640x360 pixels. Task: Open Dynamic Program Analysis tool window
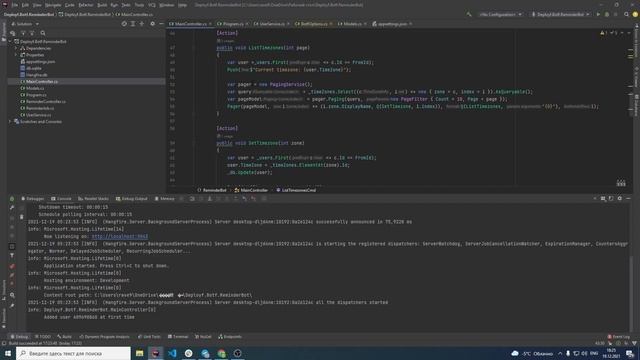(104, 337)
